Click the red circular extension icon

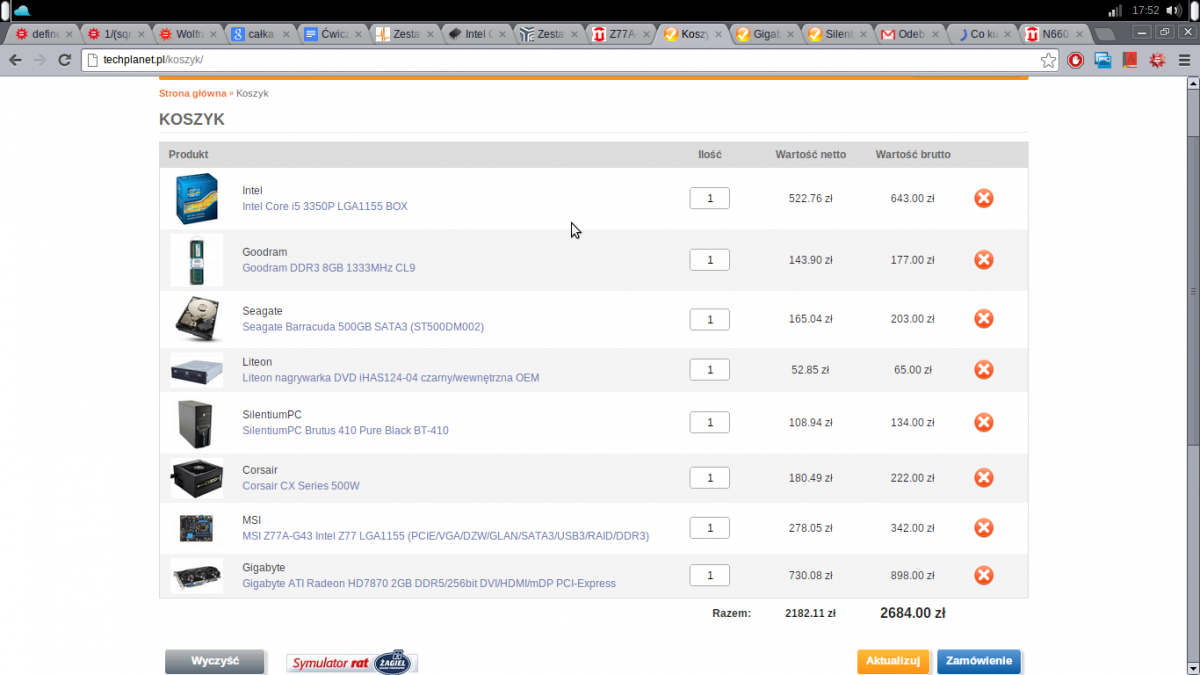1076,60
